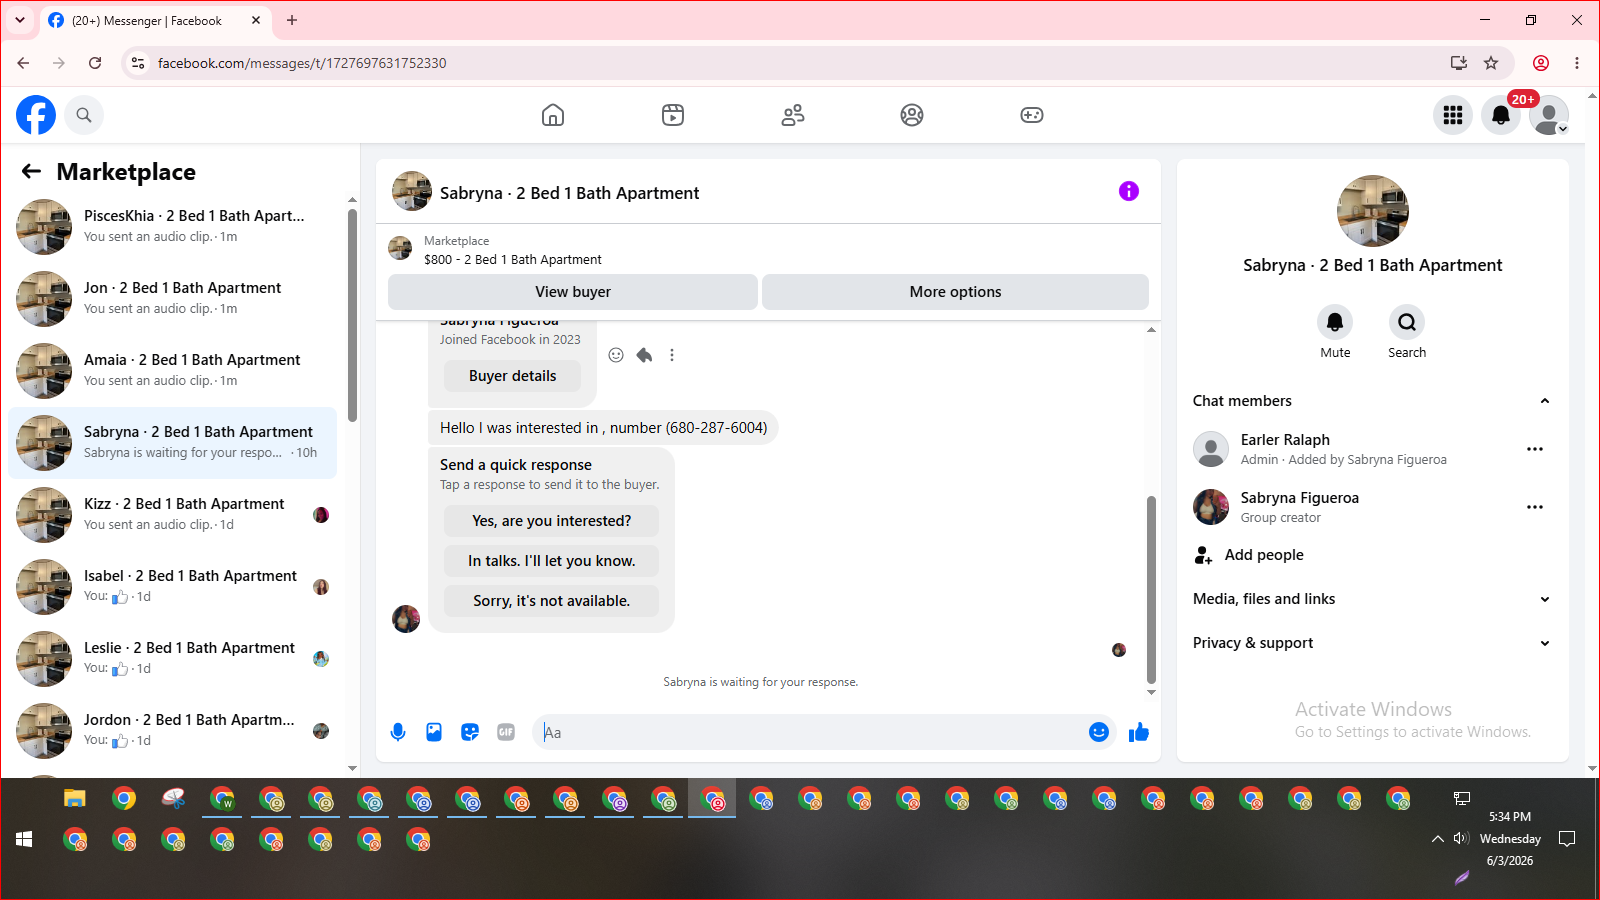Click the browser address bar
Viewport: 1600px width, 900px height.
tap(800, 63)
